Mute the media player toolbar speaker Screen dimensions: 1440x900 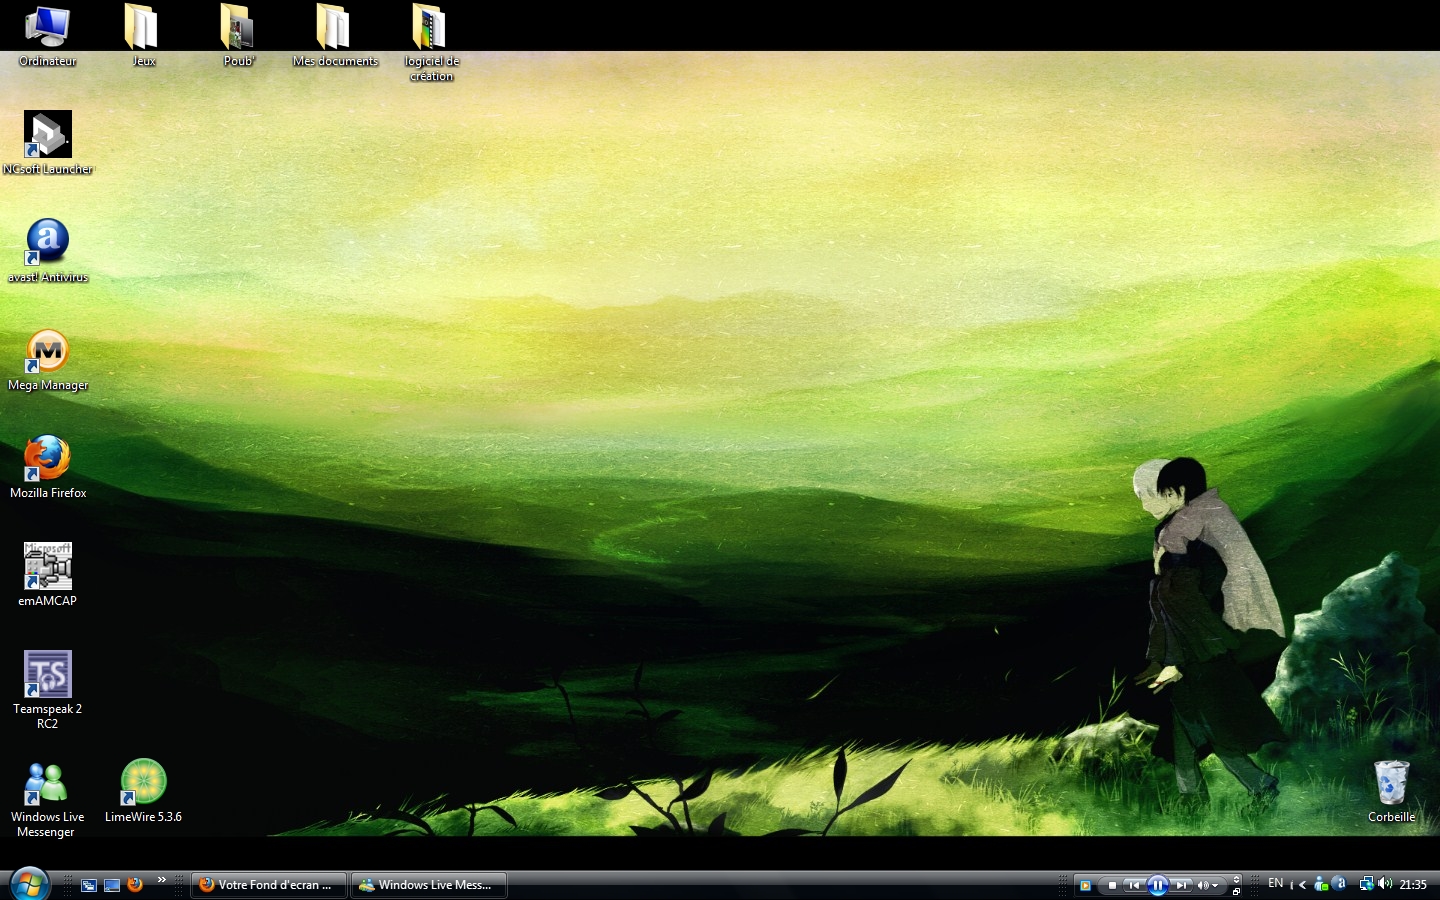(1203, 885)
